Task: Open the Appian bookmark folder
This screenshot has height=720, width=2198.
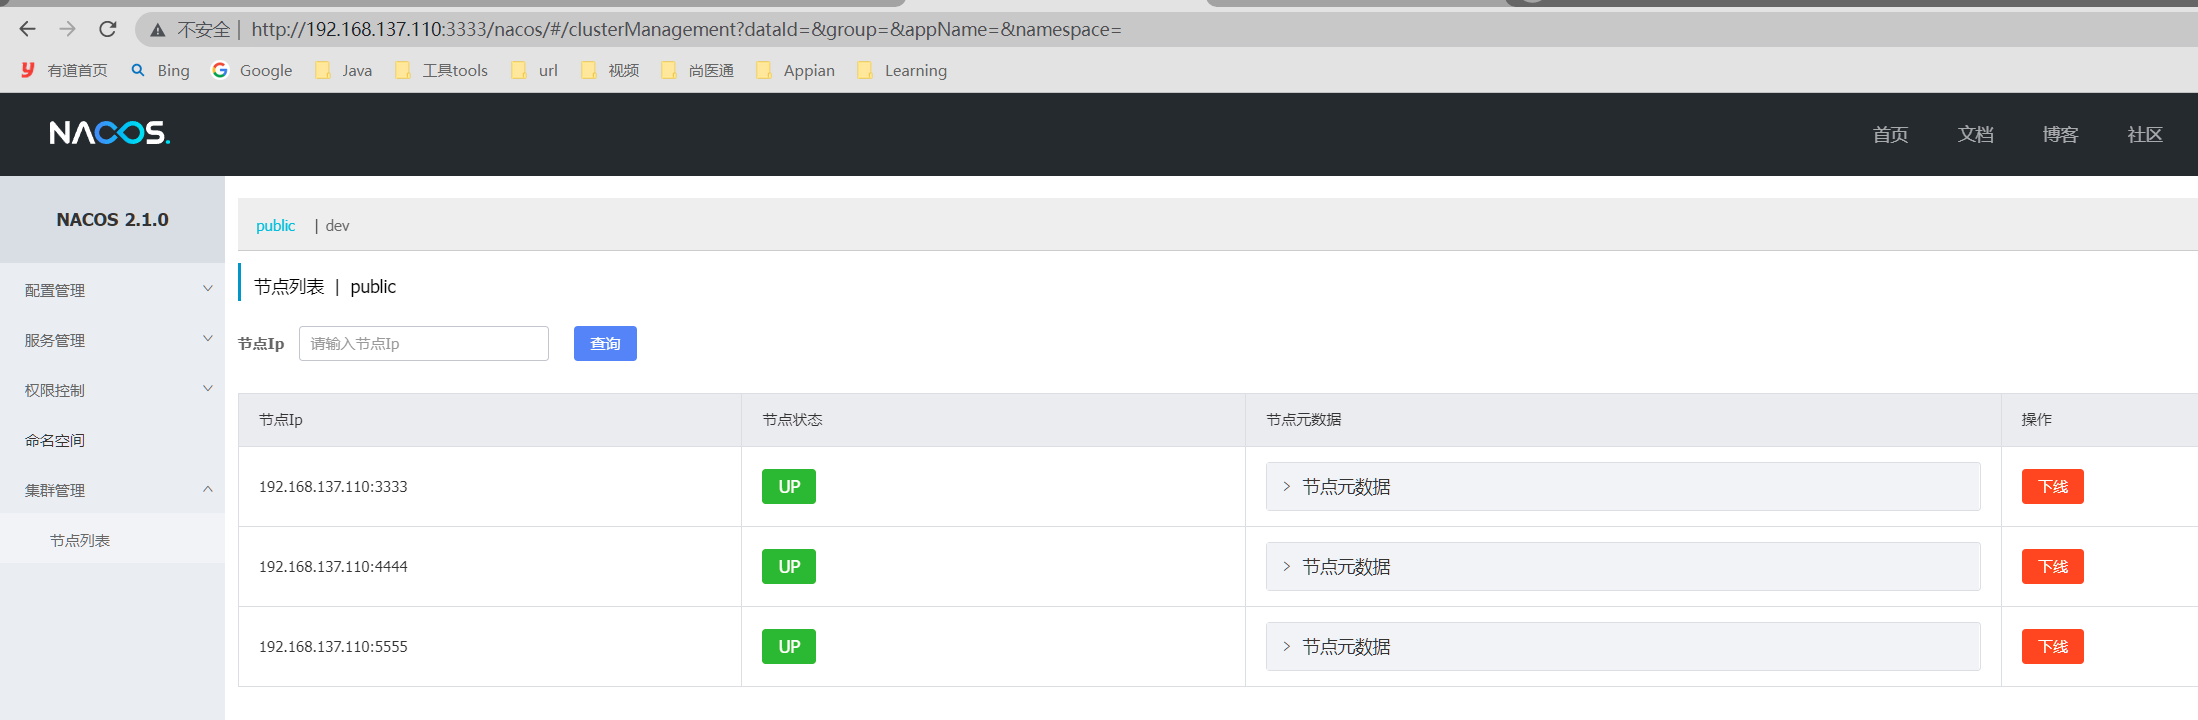Action: click(x=795, y=70)
